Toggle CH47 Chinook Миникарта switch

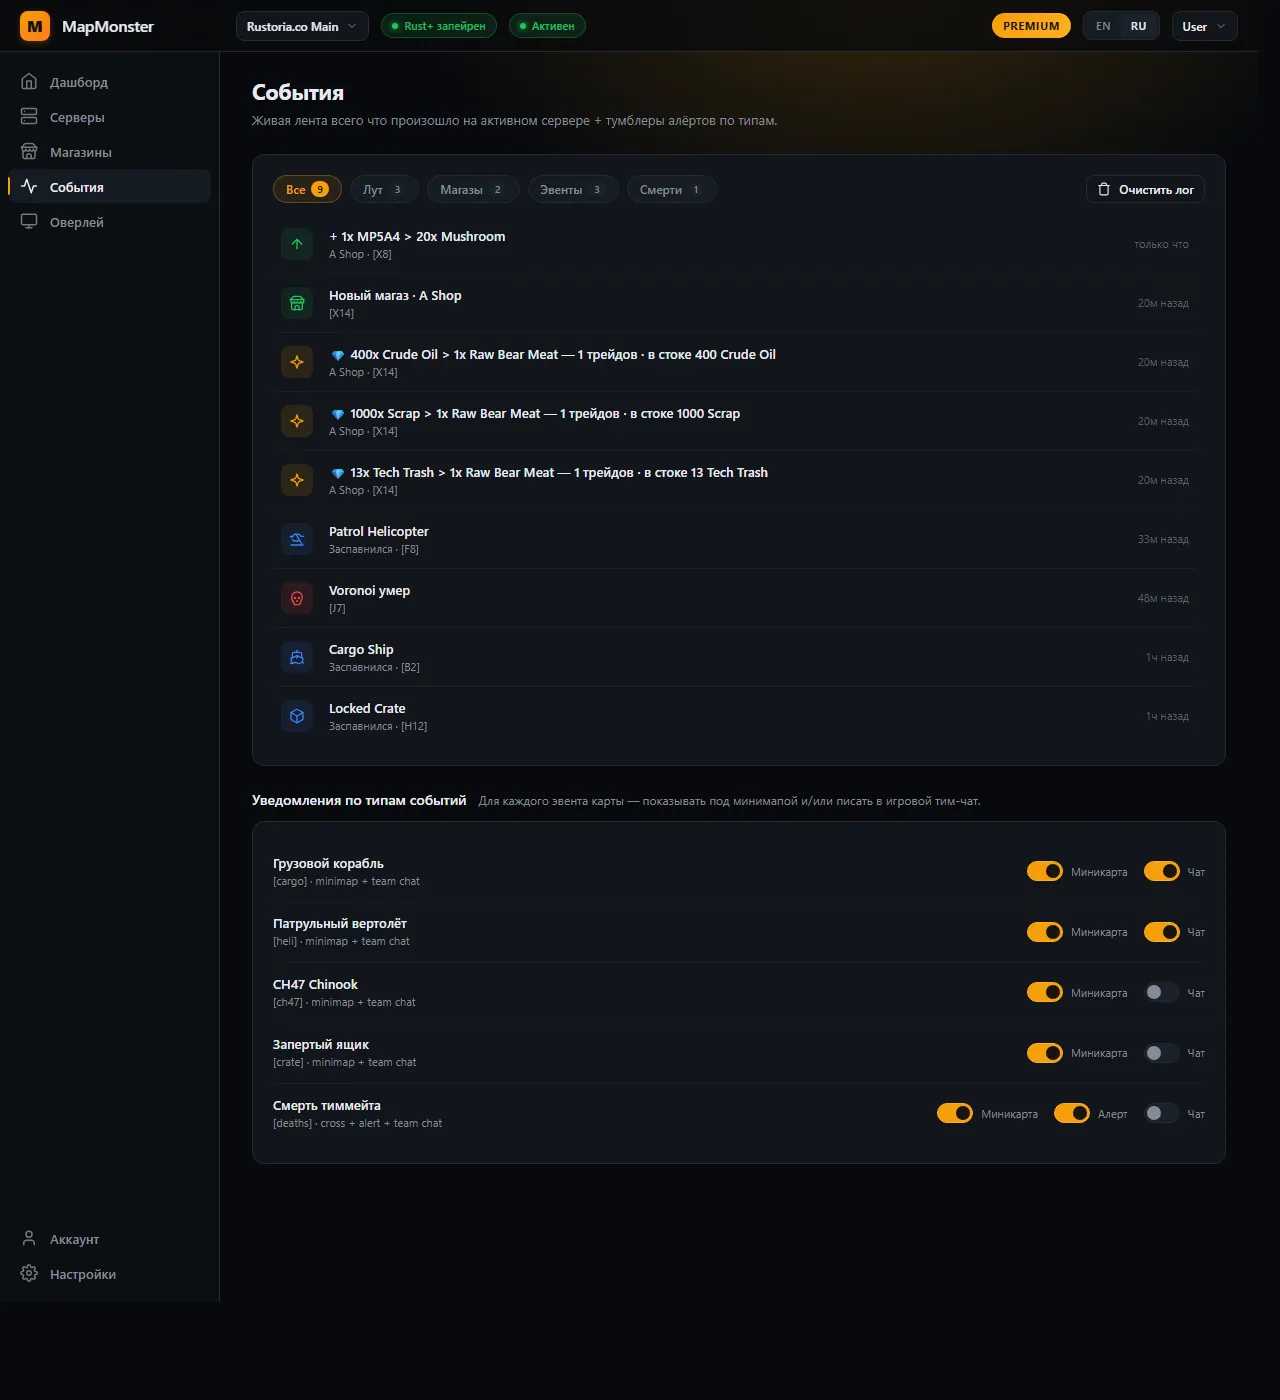[x=1045, y=992]
